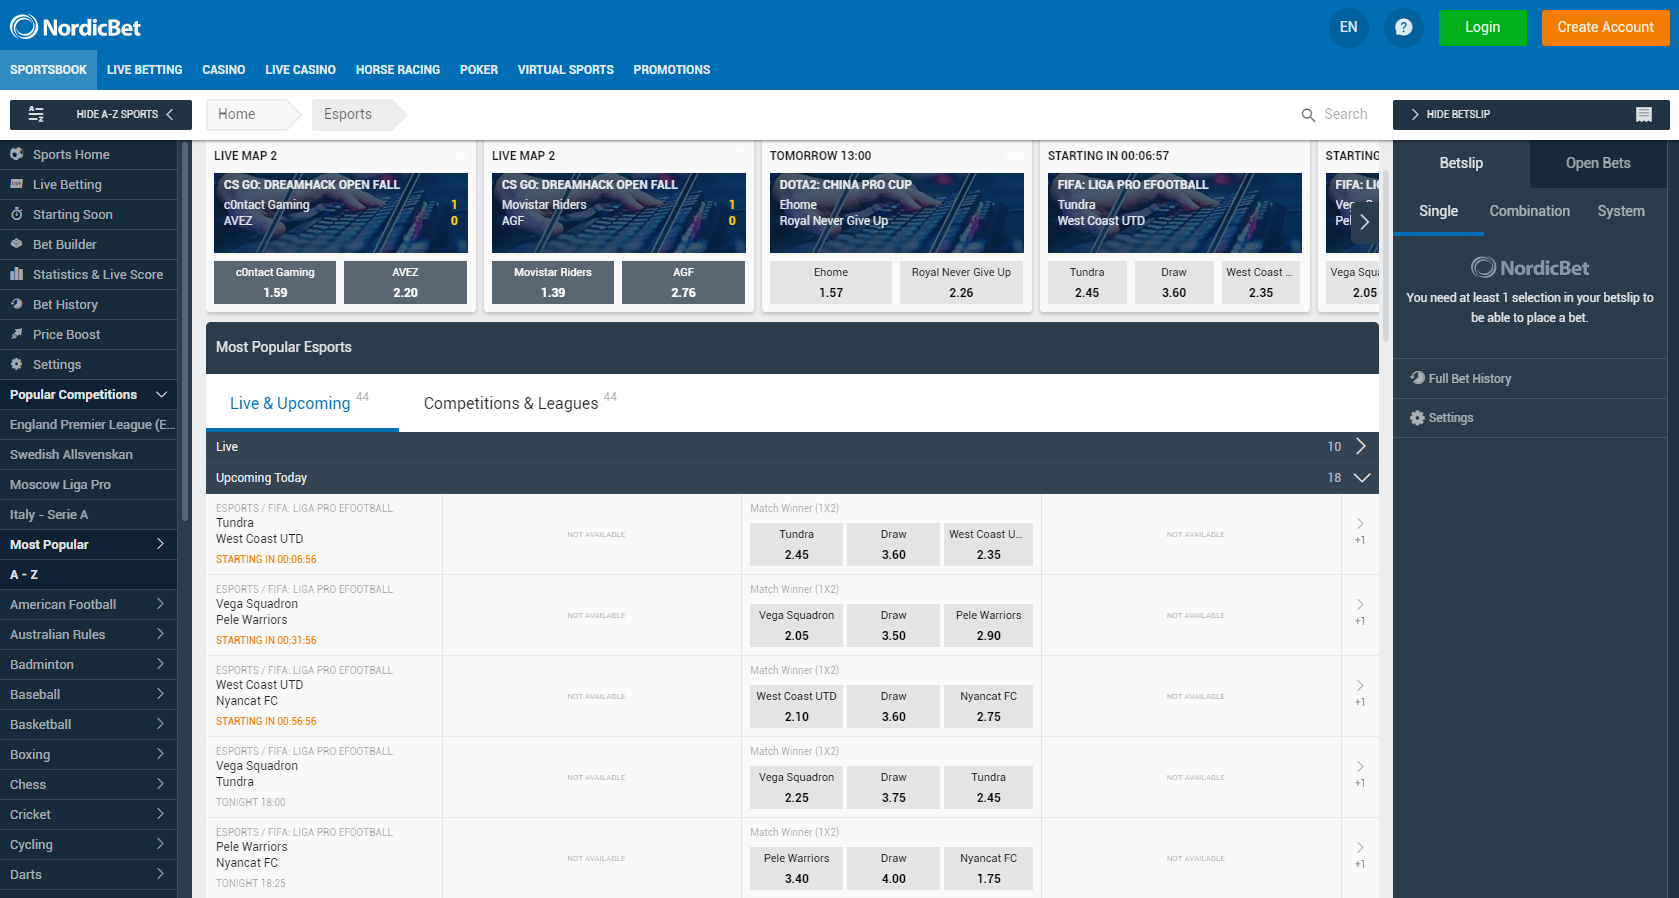
Task: Click into the Search field
Action: tap(1345, 114)
